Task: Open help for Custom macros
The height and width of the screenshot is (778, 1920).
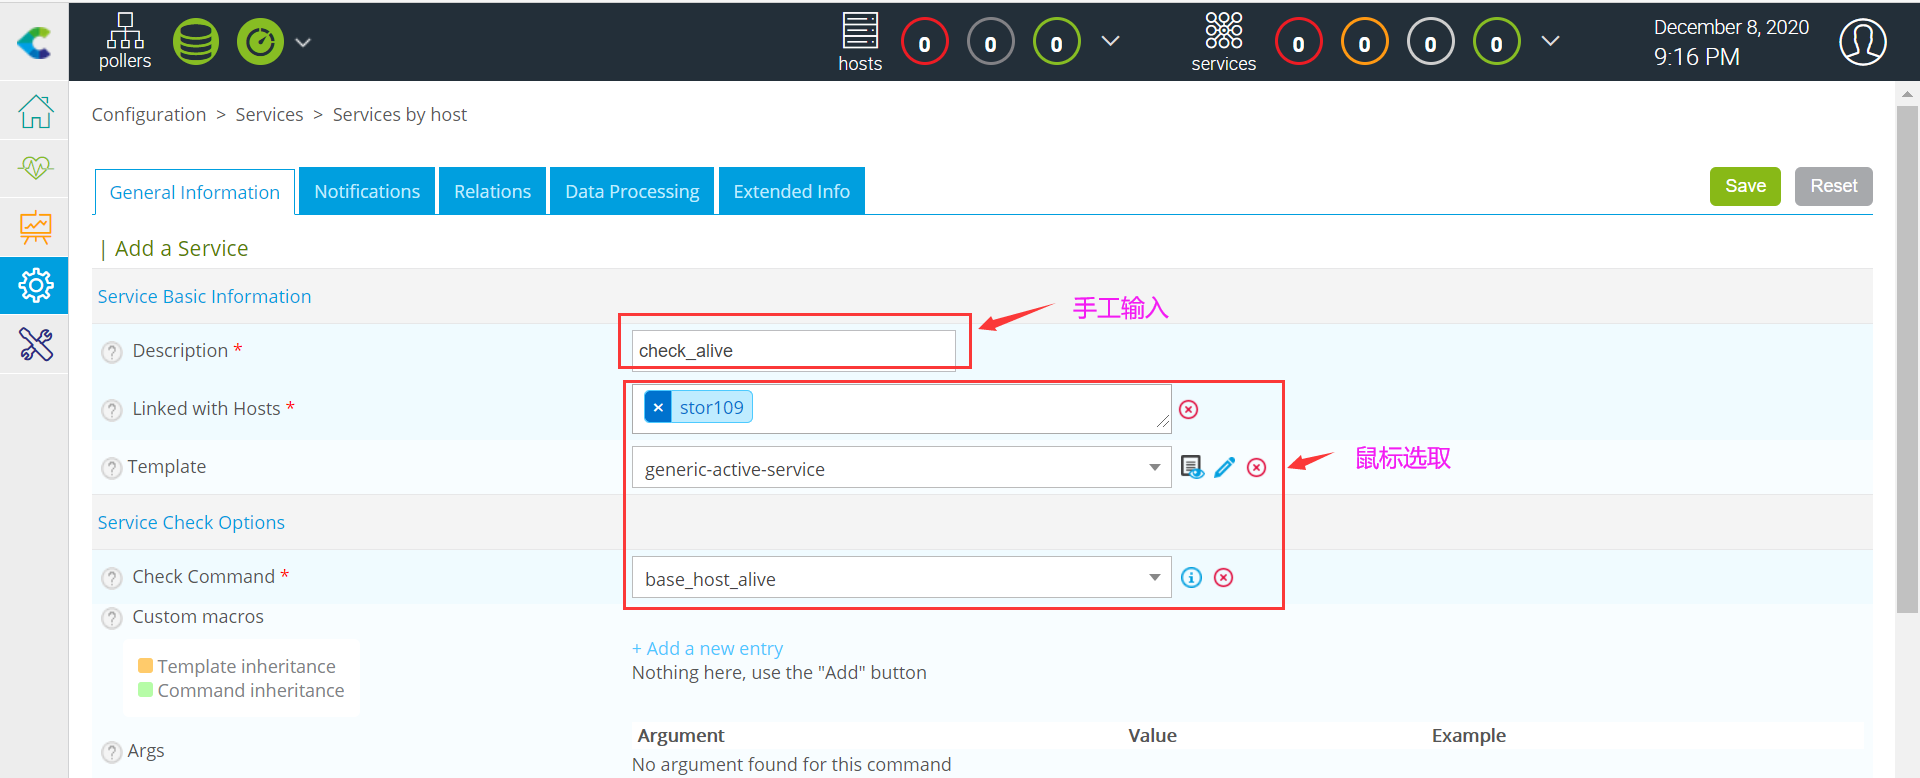Action: (x=112, y=618)
